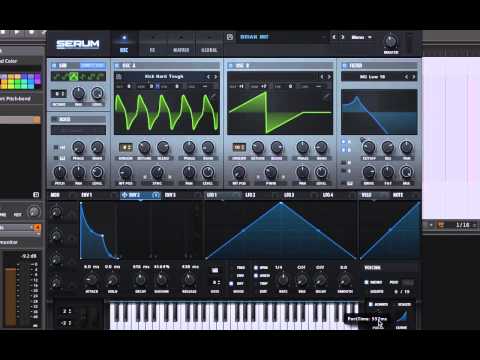Open the noise sample selector field
This screenshot has height=360, width=480.
tap(78, 130)
